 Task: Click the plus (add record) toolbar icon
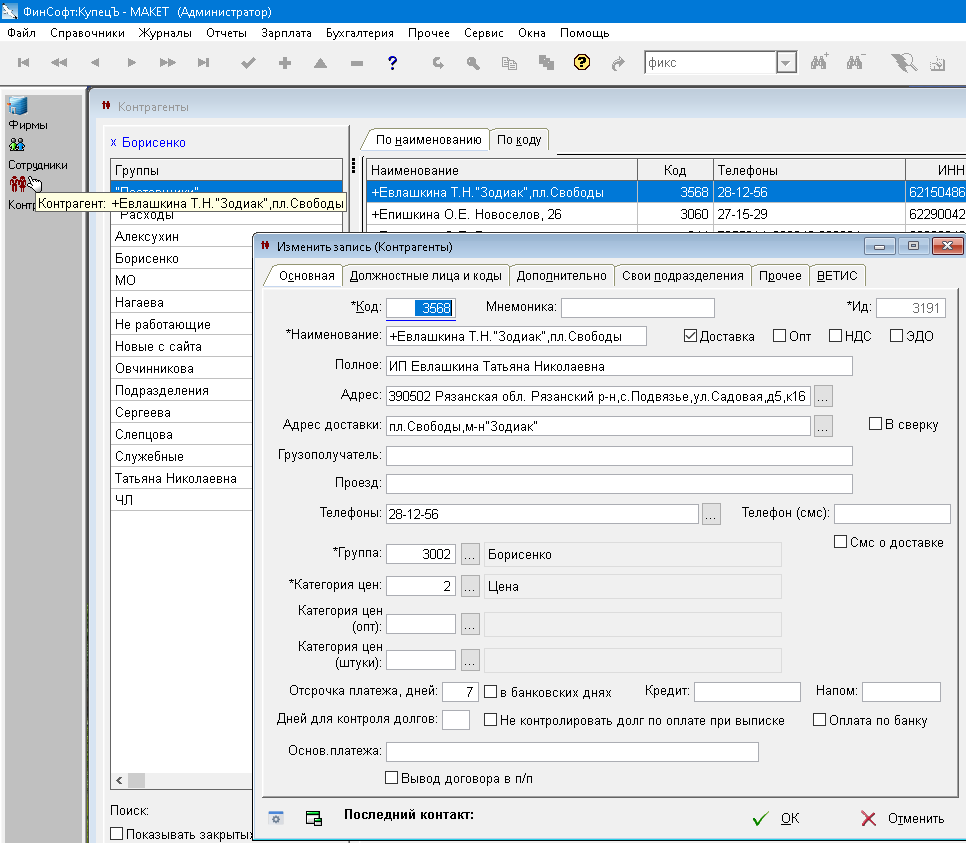[x=285, y=63]
